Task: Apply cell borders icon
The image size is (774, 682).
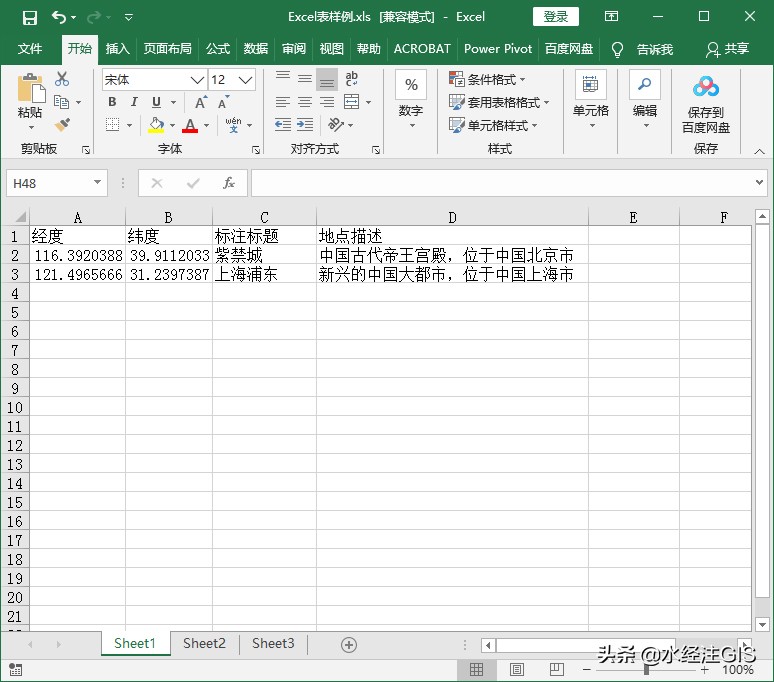Action: (x=113, y=124)
